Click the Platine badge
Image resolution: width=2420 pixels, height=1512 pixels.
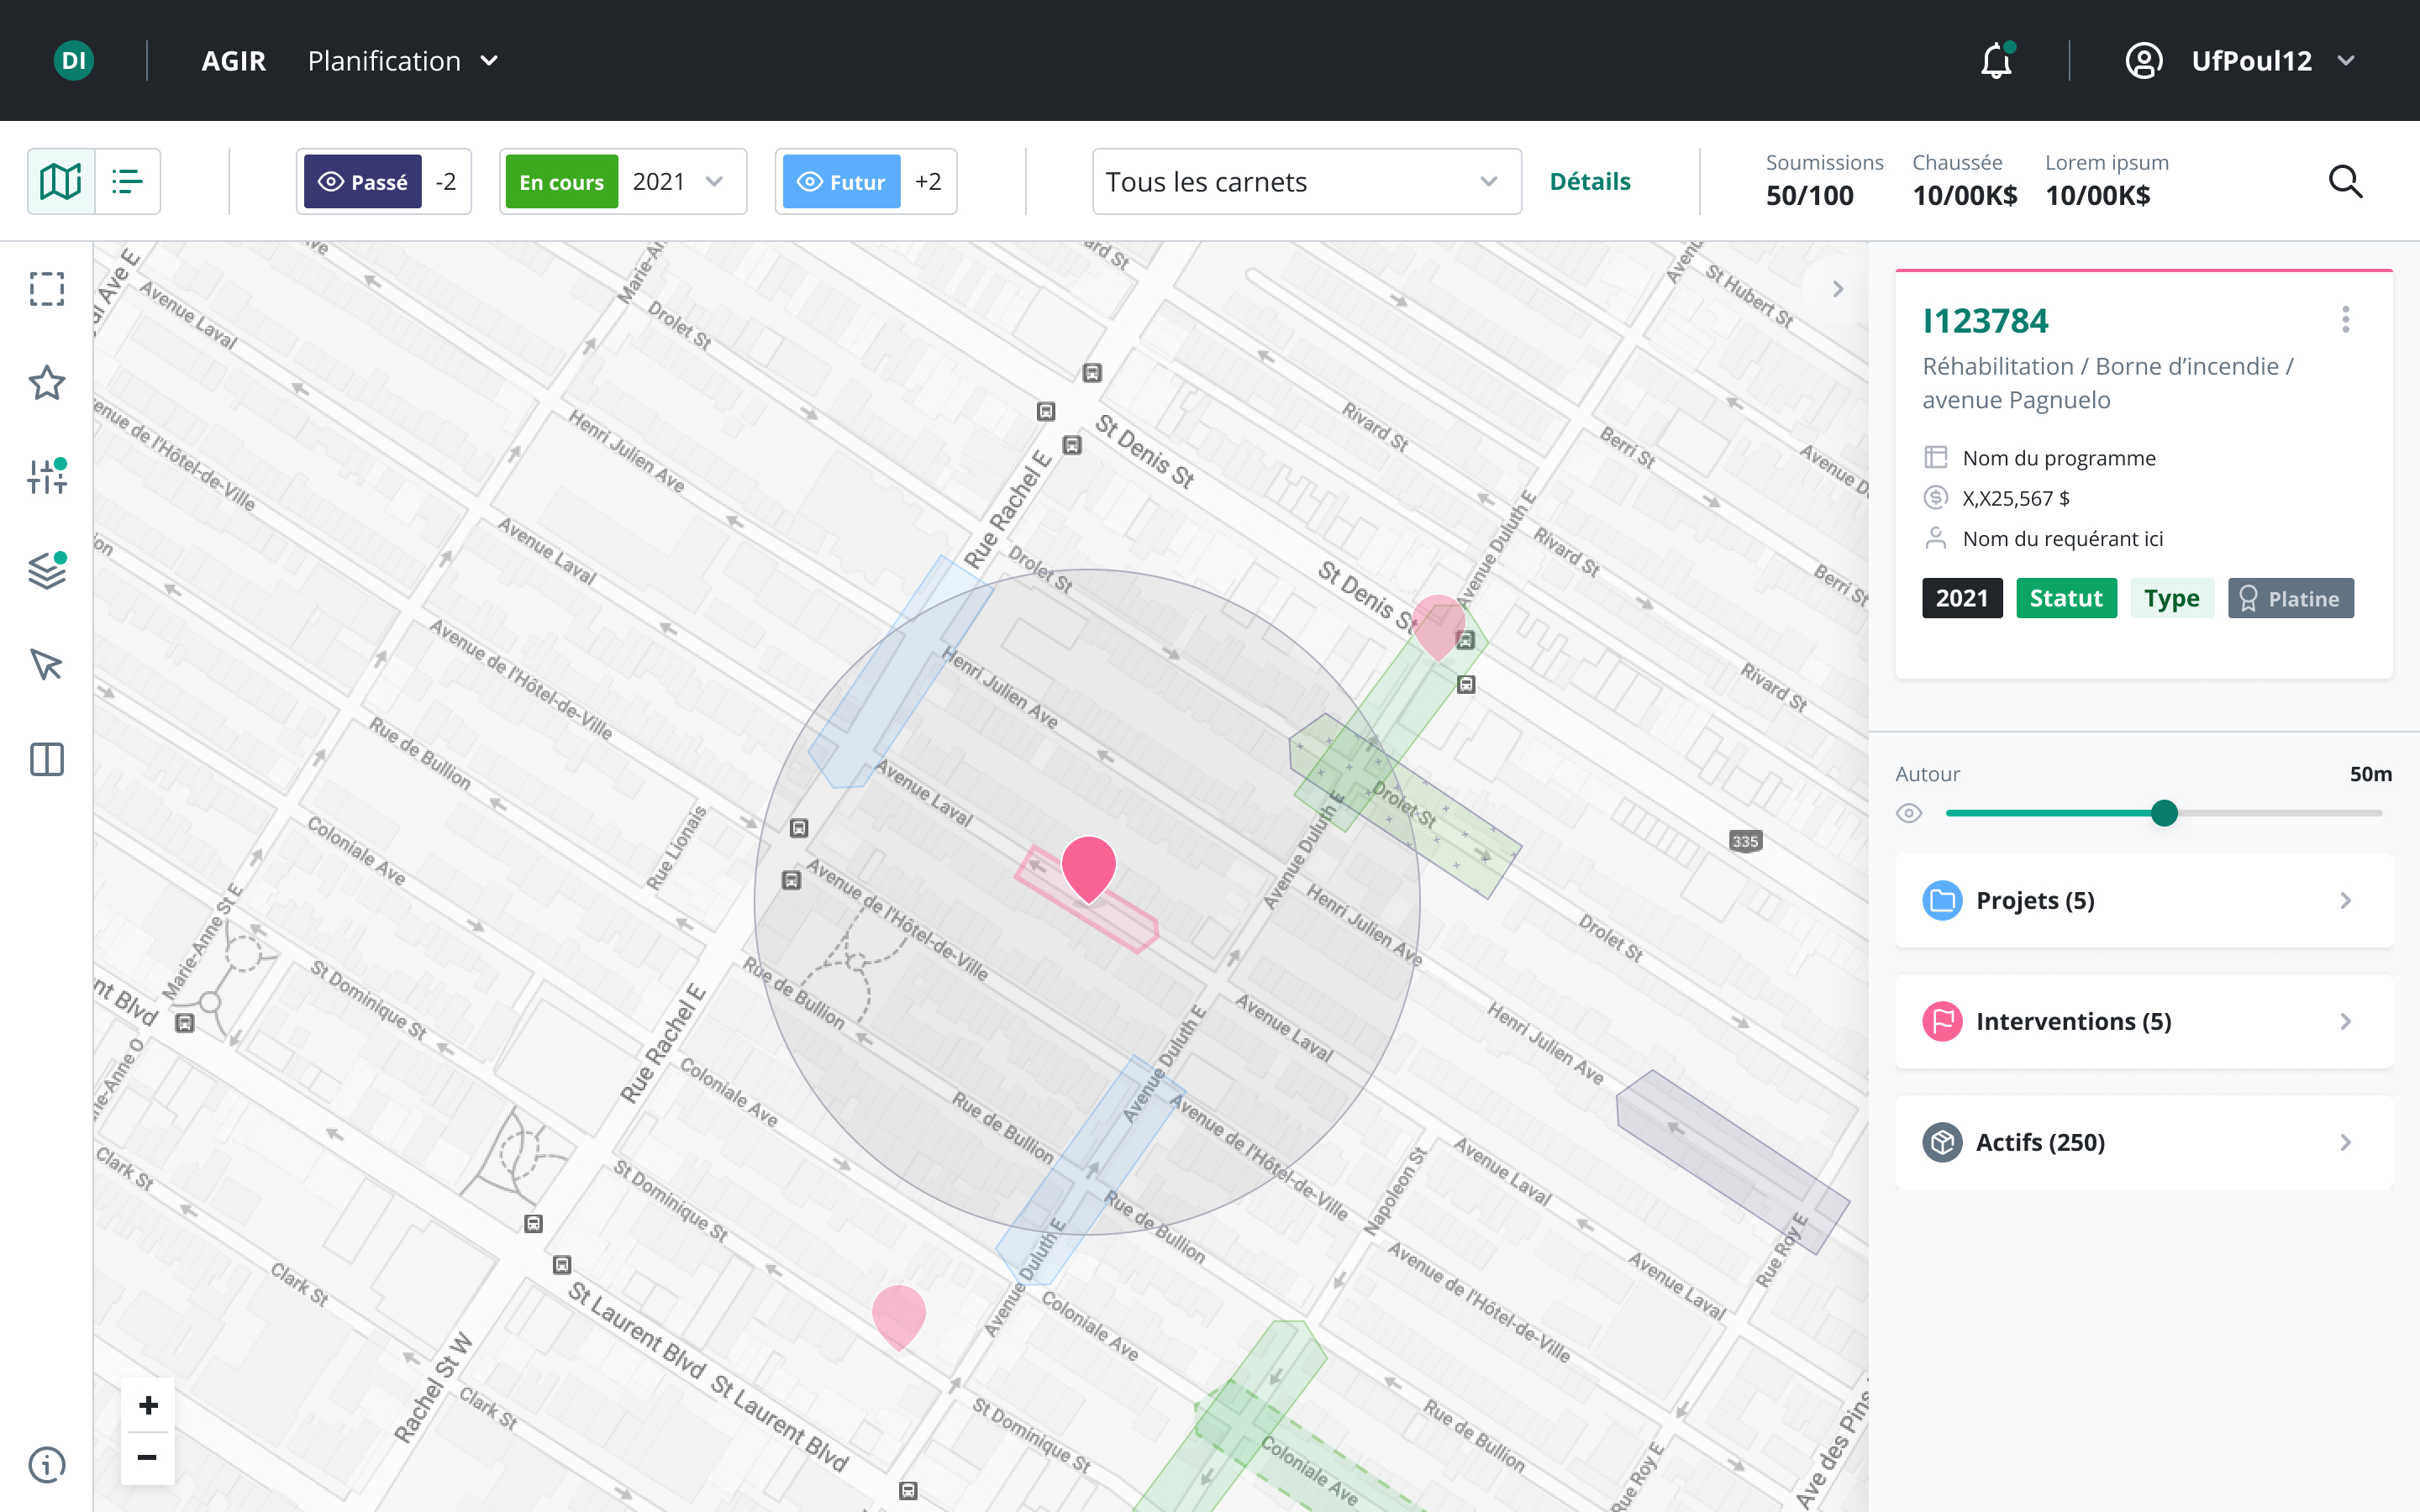[x=2290, y=598]
